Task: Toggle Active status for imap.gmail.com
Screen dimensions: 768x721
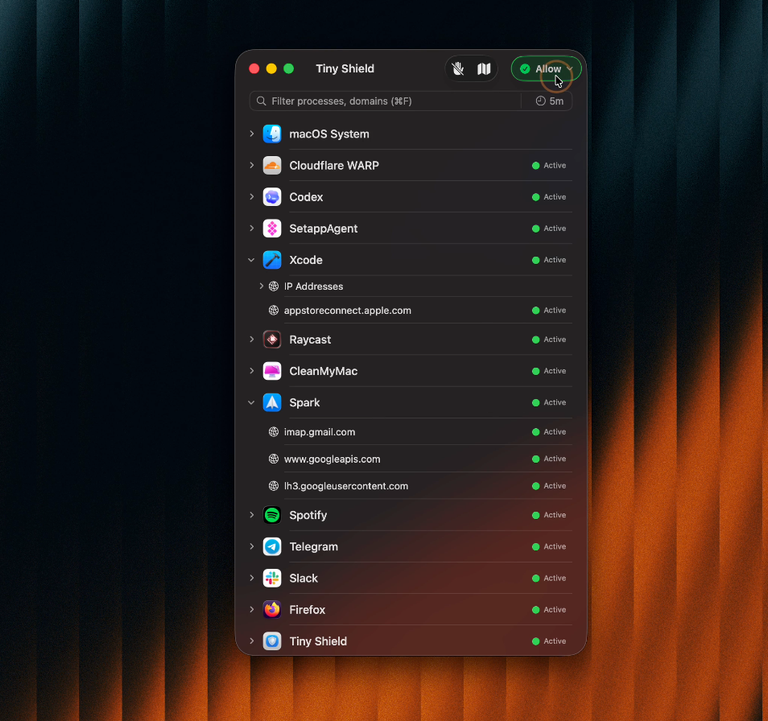Action: click(549, 432)
